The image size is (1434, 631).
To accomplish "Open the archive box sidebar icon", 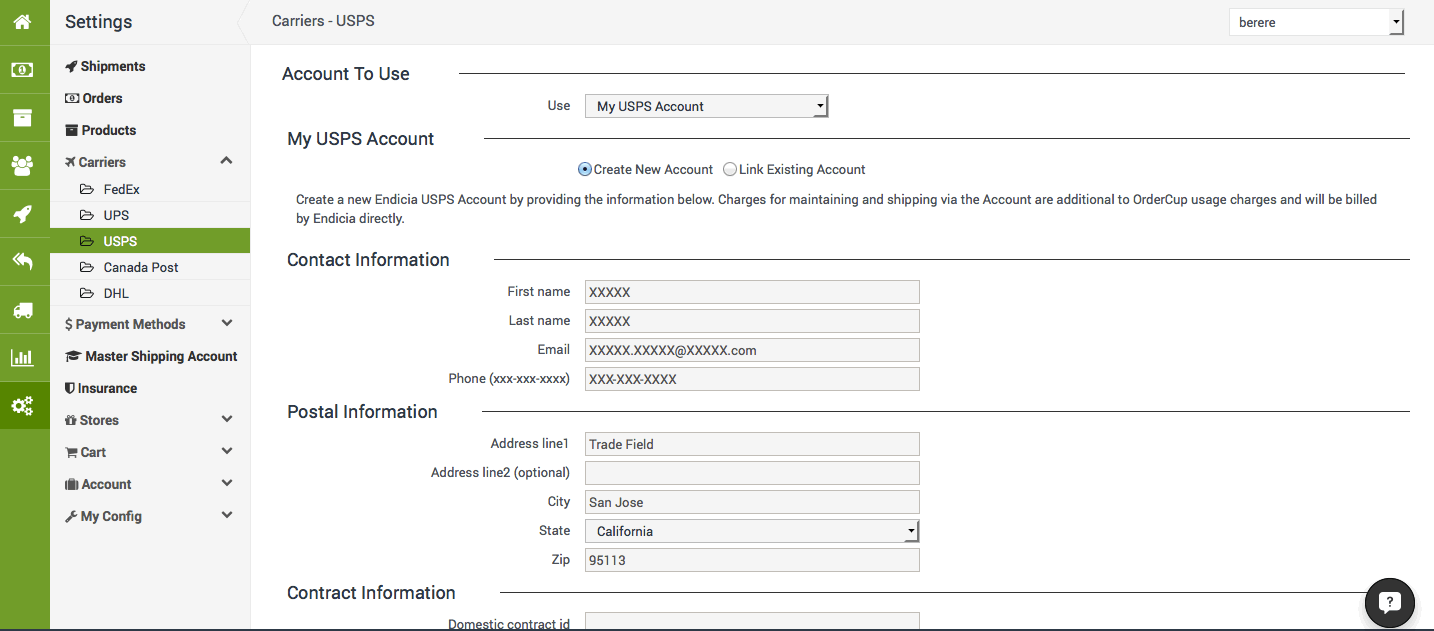I will 22,118.
